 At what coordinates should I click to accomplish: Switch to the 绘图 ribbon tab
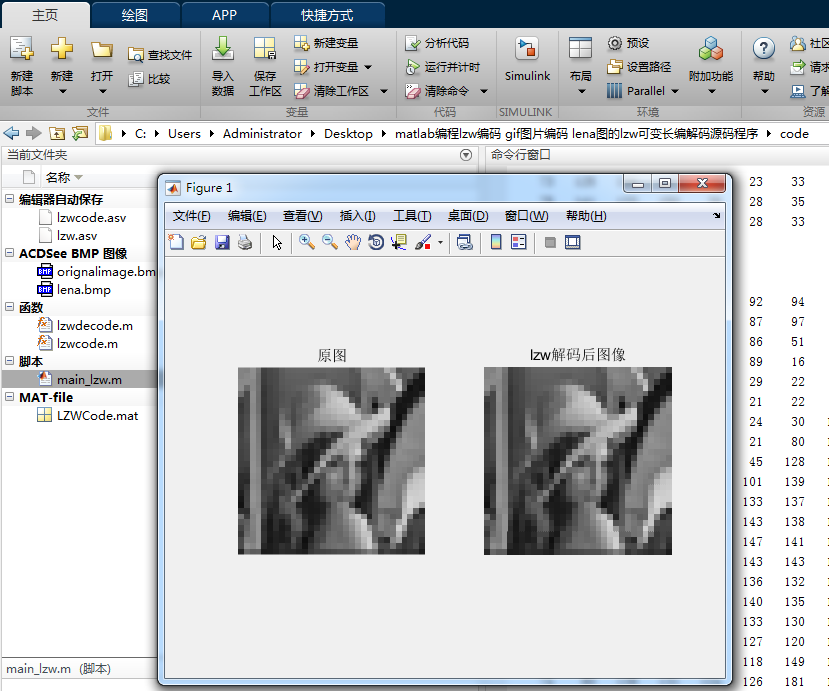[x=135, y=15]
